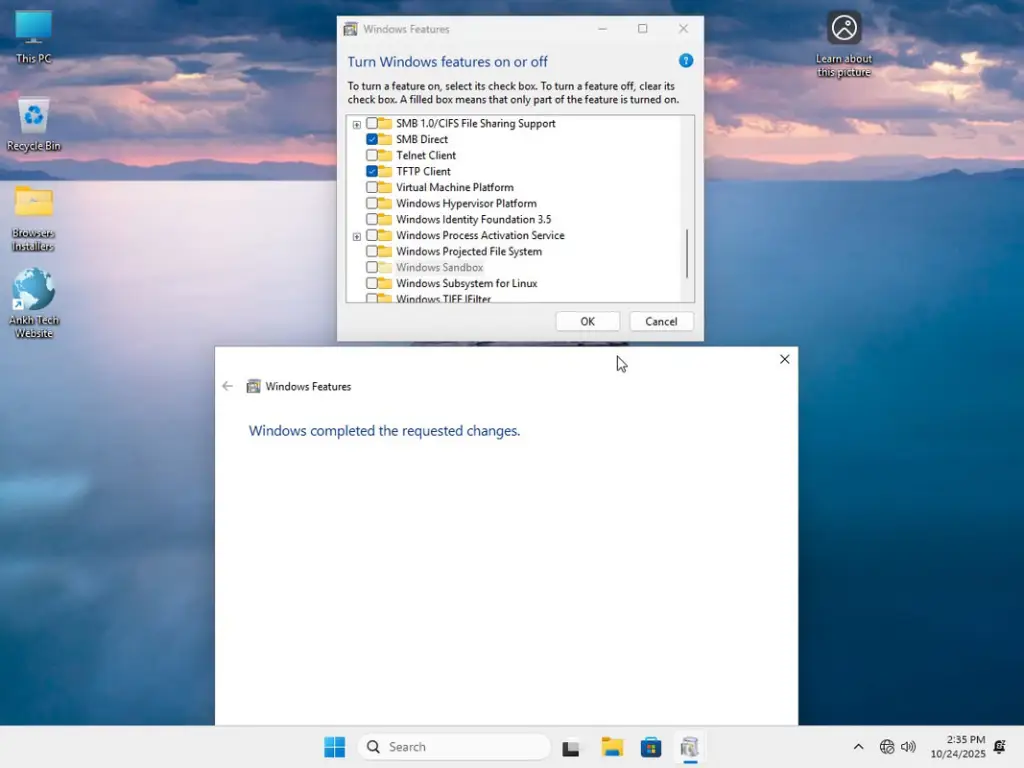Open the network icon in system tray
This screenshot has height=768, width=1024.
(886, 746)
